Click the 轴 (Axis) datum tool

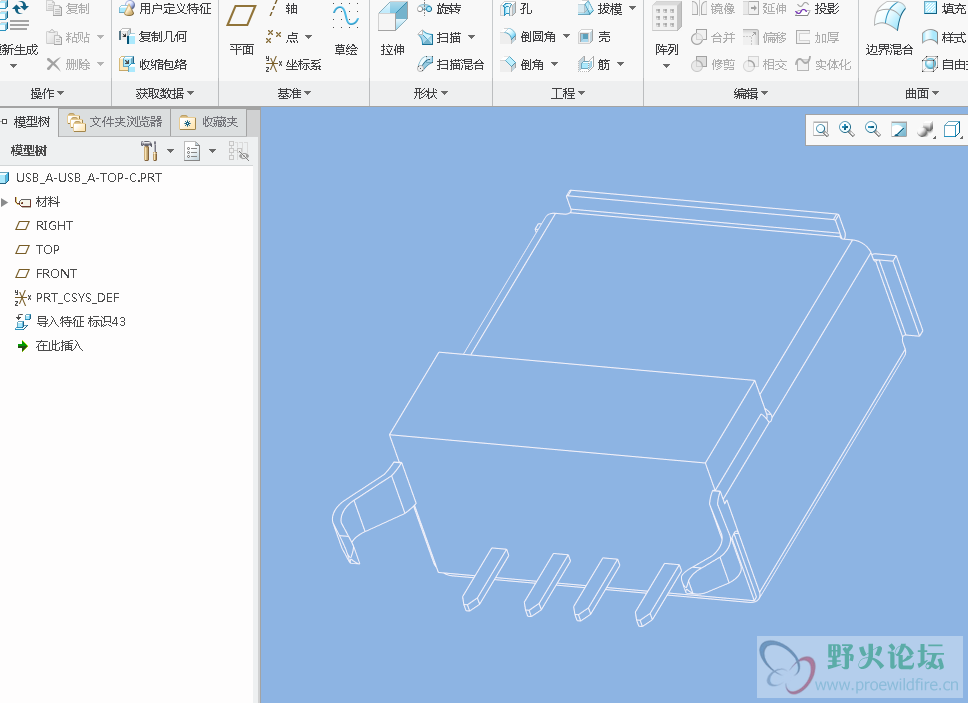pos(283,9)
